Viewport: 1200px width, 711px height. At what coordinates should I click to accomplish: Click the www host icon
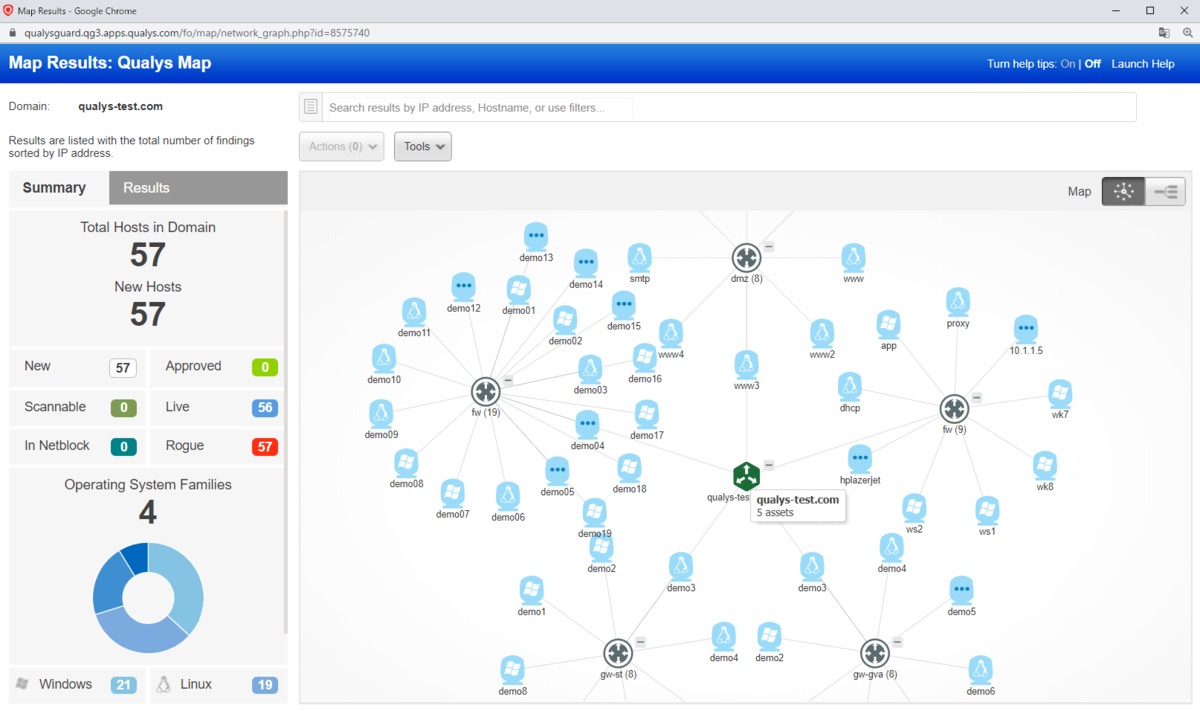[853, 257]
